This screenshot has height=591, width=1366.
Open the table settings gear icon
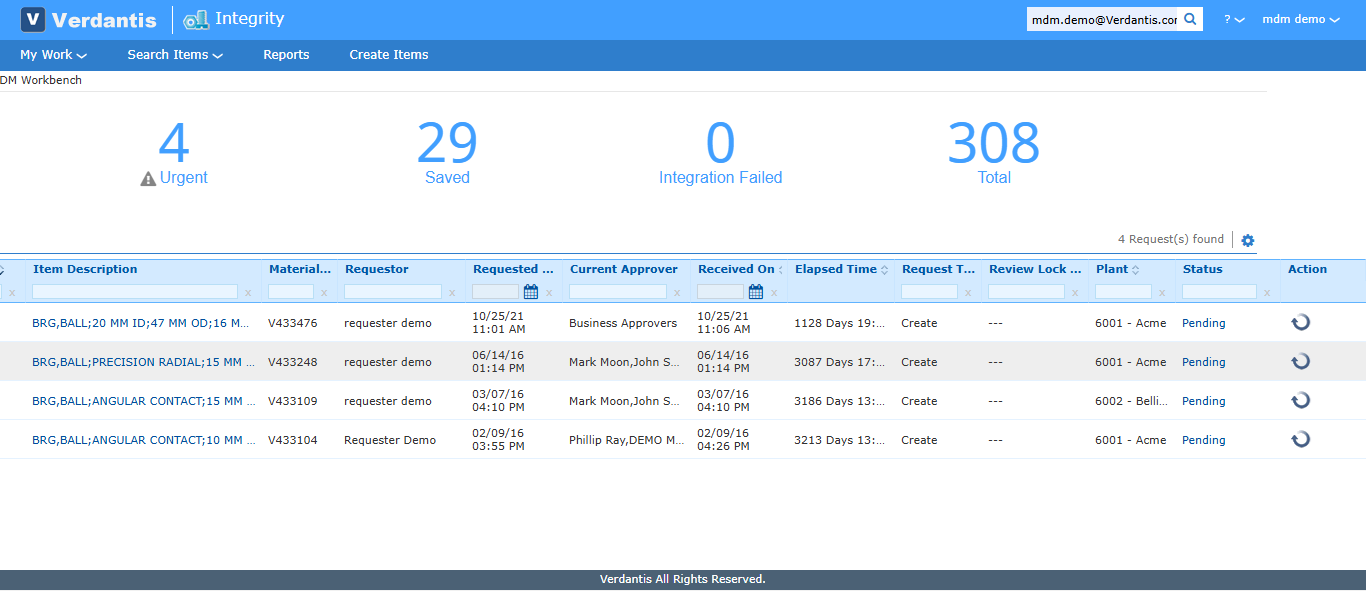[x=1247, y=239]
